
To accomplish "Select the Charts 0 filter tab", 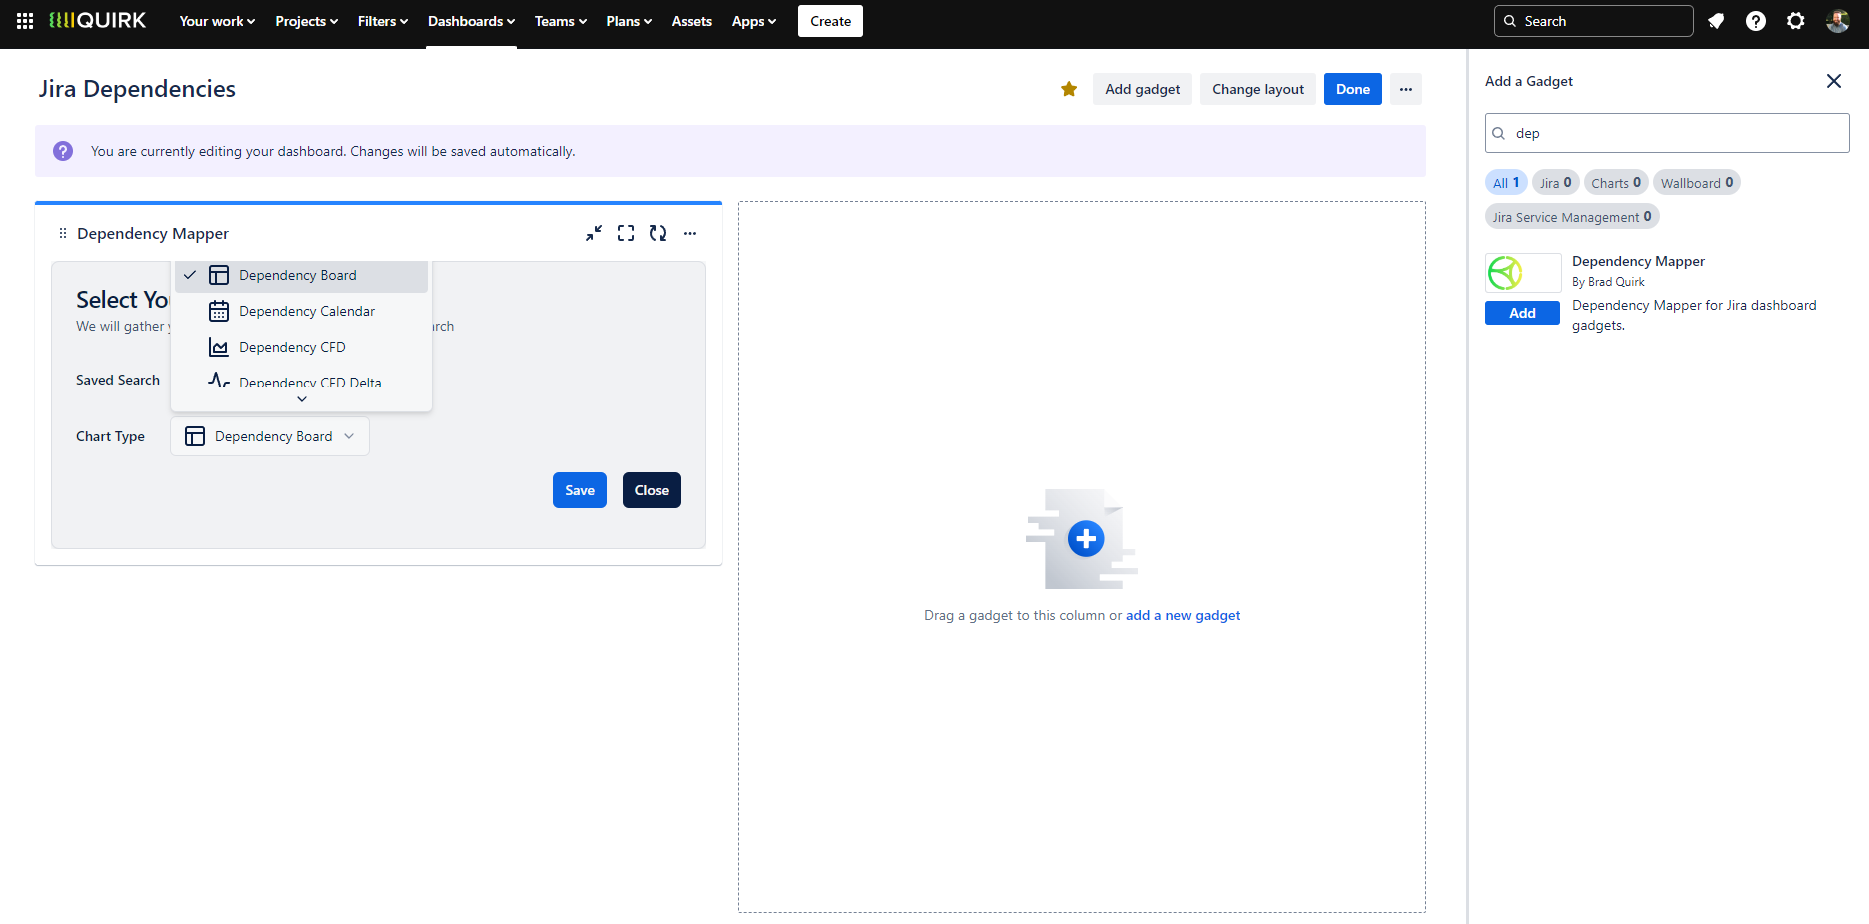I will (x=1616, y=183).
